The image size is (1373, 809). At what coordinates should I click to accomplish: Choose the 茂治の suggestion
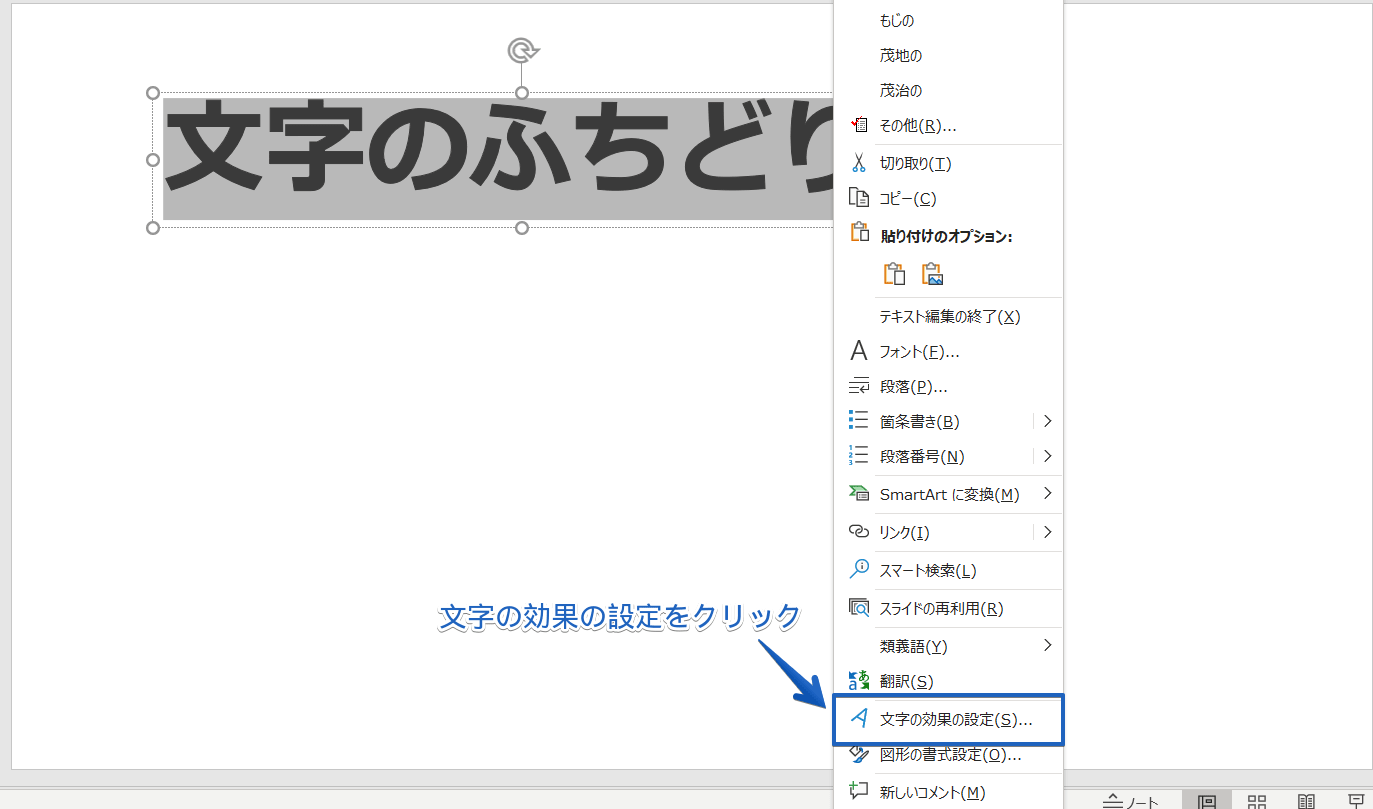[x=900, y=90]
